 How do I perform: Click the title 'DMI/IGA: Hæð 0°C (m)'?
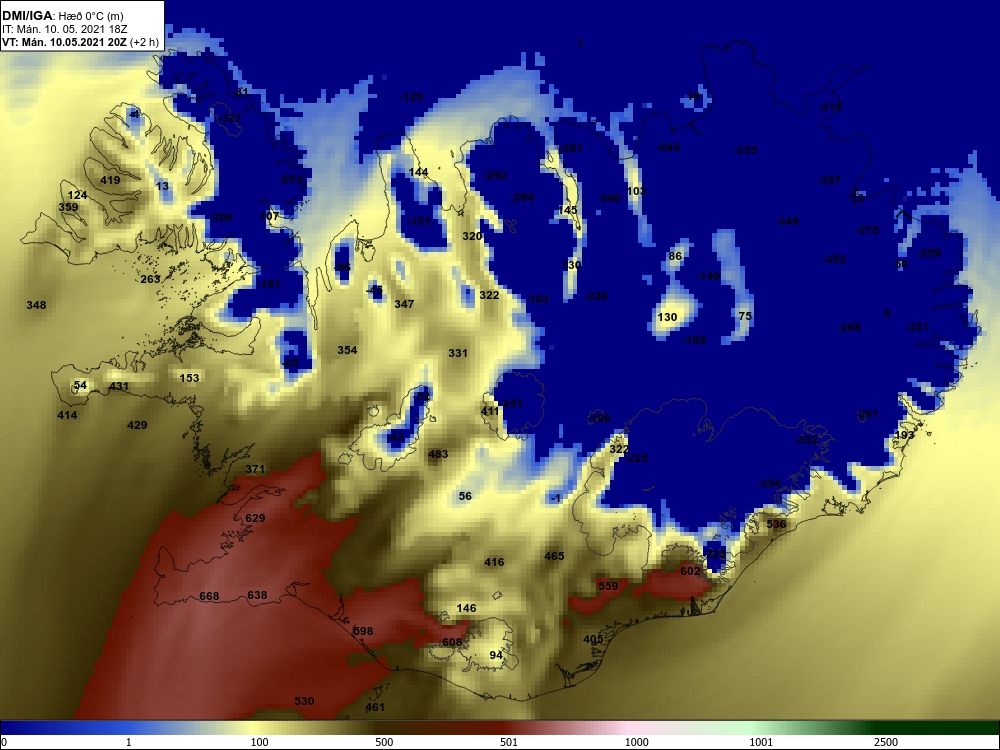62,15
